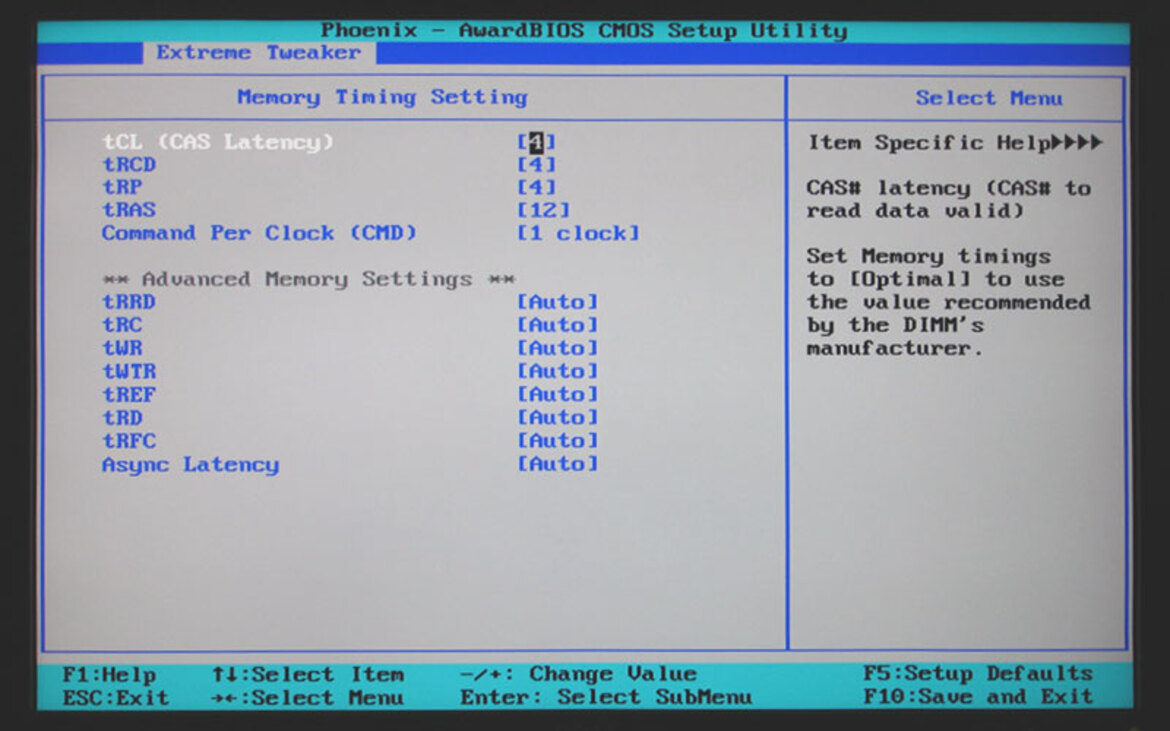Image resolution: width=1170 pixels, height=731 pixels.
Task: Select the Extreme Tweaker tab
Action: tap(258, 53)
